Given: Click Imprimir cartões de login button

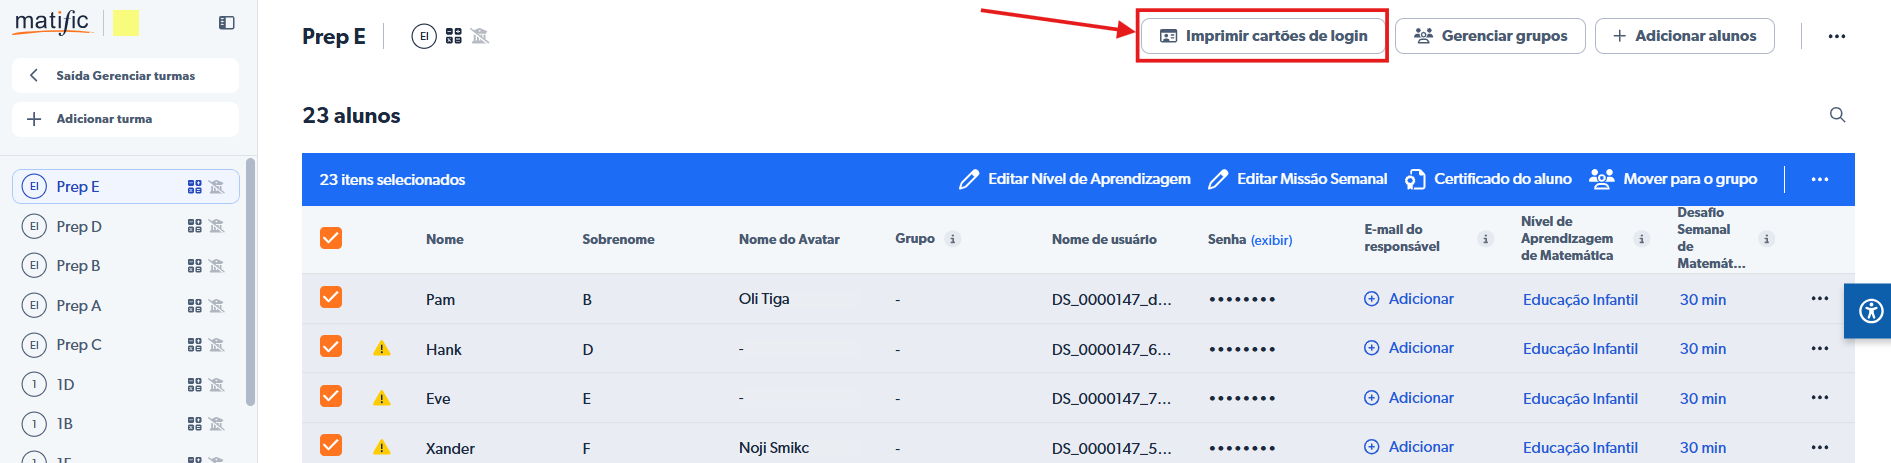Looking at the screenshot, I should coord(1263,36).
